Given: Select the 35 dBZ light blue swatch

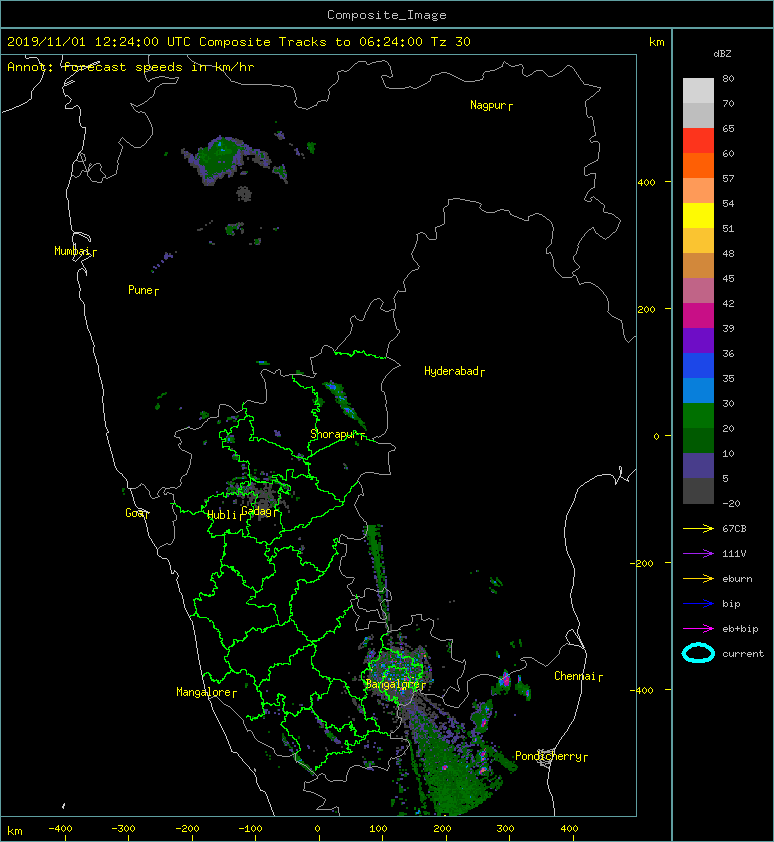Looking at the screenshot, I should (x=698, y=390).
